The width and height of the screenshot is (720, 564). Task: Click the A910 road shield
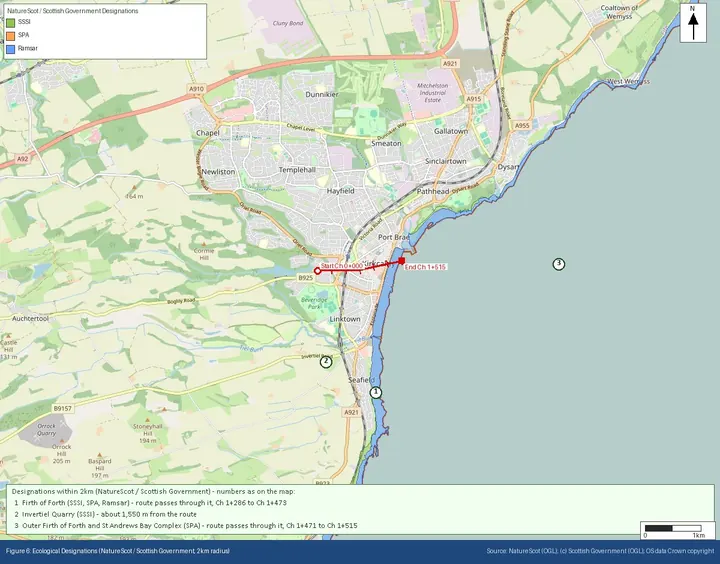[196, 89]
